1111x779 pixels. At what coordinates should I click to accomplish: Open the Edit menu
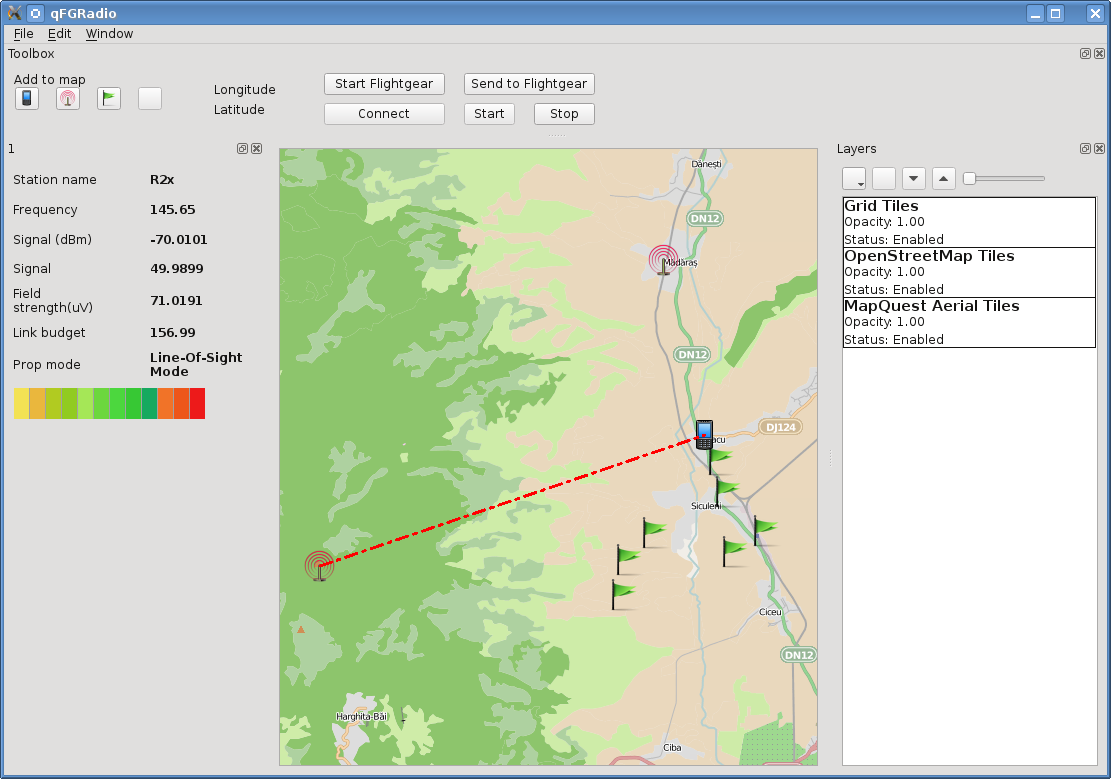pos(60,33)
